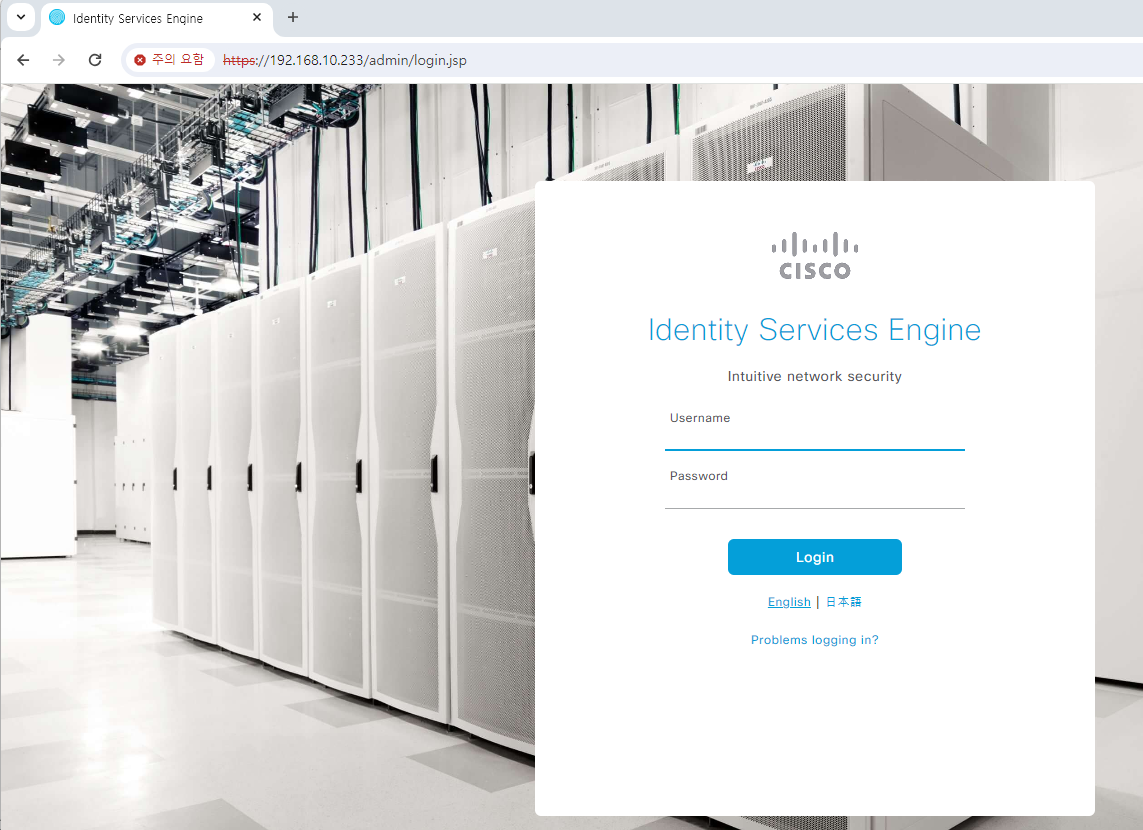Click the Cisco logo
The height and width of the screenshot is (830, 1143).
pyautogui.click(x=815, y=256)
